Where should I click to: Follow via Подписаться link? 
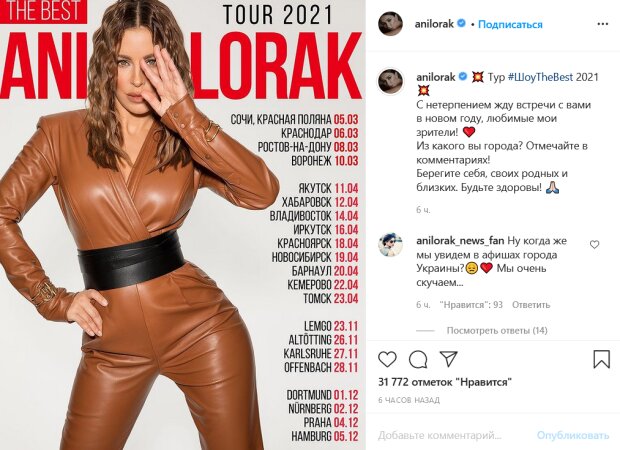point(510,25)
